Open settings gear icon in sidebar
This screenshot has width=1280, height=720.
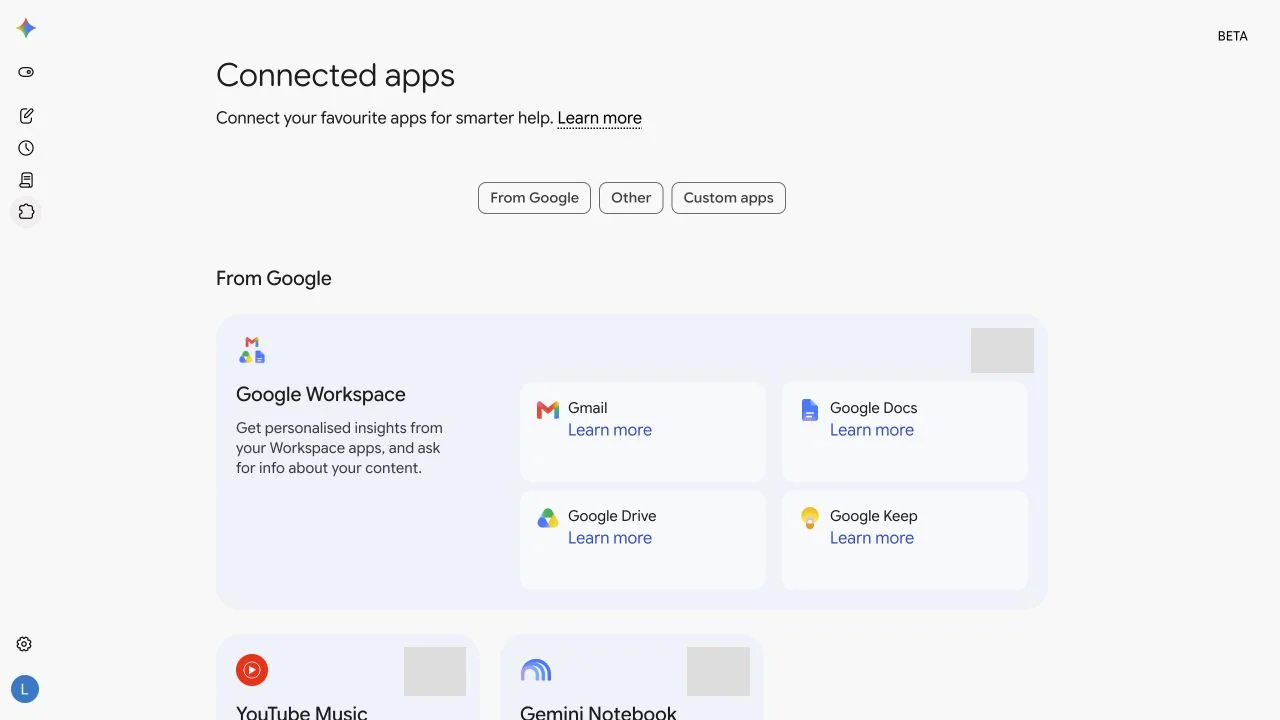click(x=25, y=644)
